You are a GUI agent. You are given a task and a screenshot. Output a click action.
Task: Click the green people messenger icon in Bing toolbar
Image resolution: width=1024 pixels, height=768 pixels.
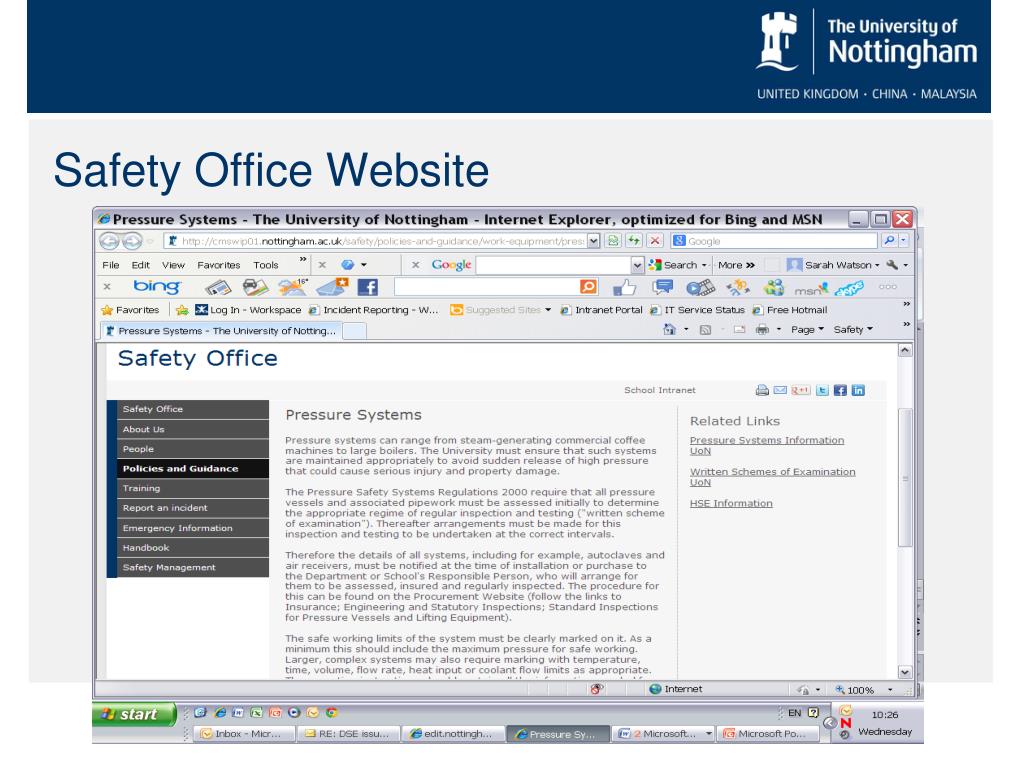click(x=774, y=287)
